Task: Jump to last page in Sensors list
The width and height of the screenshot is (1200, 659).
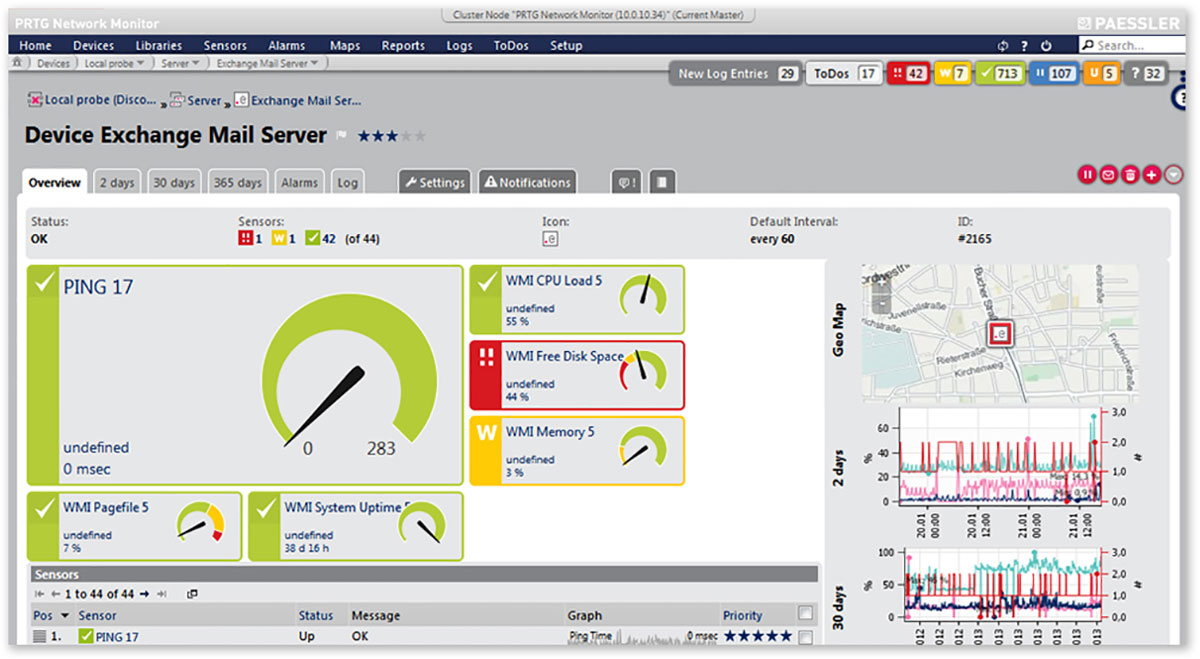Action: (162, 594)
